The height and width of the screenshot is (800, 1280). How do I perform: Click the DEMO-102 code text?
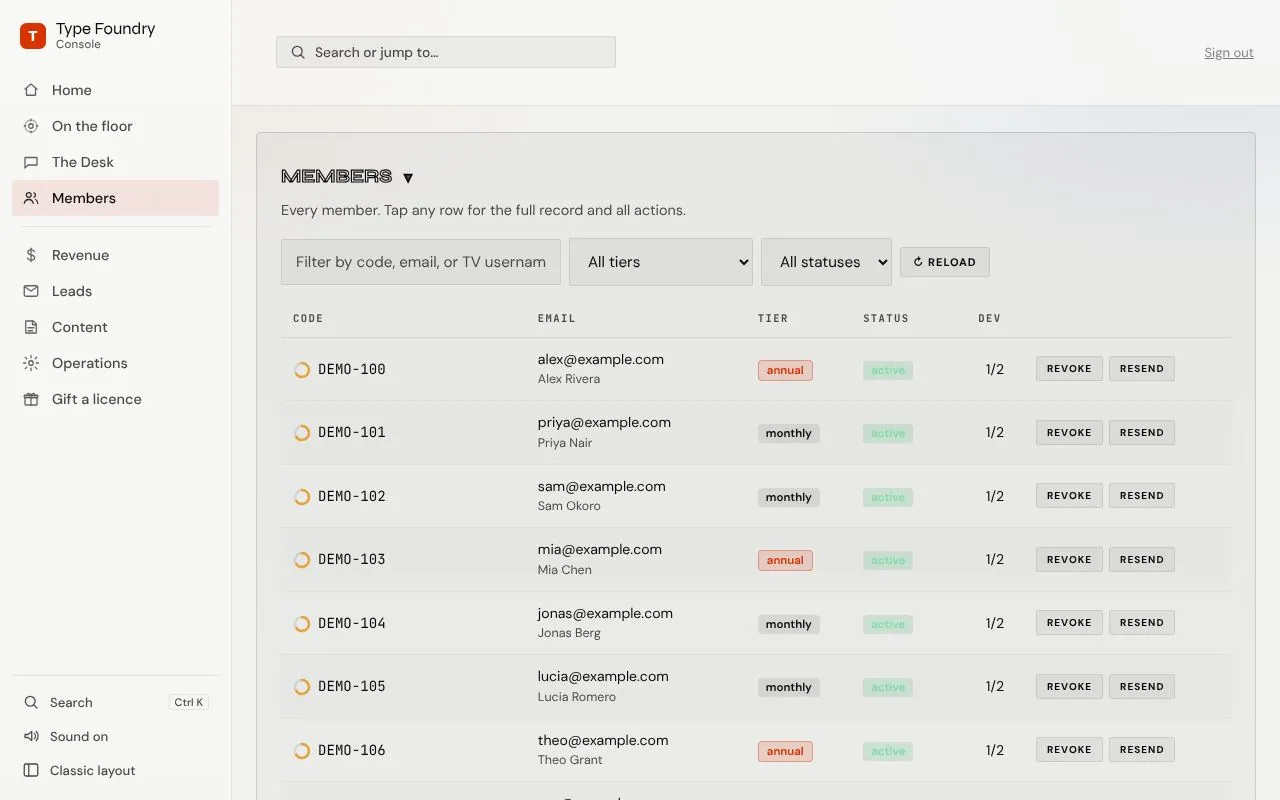[352, 496]
